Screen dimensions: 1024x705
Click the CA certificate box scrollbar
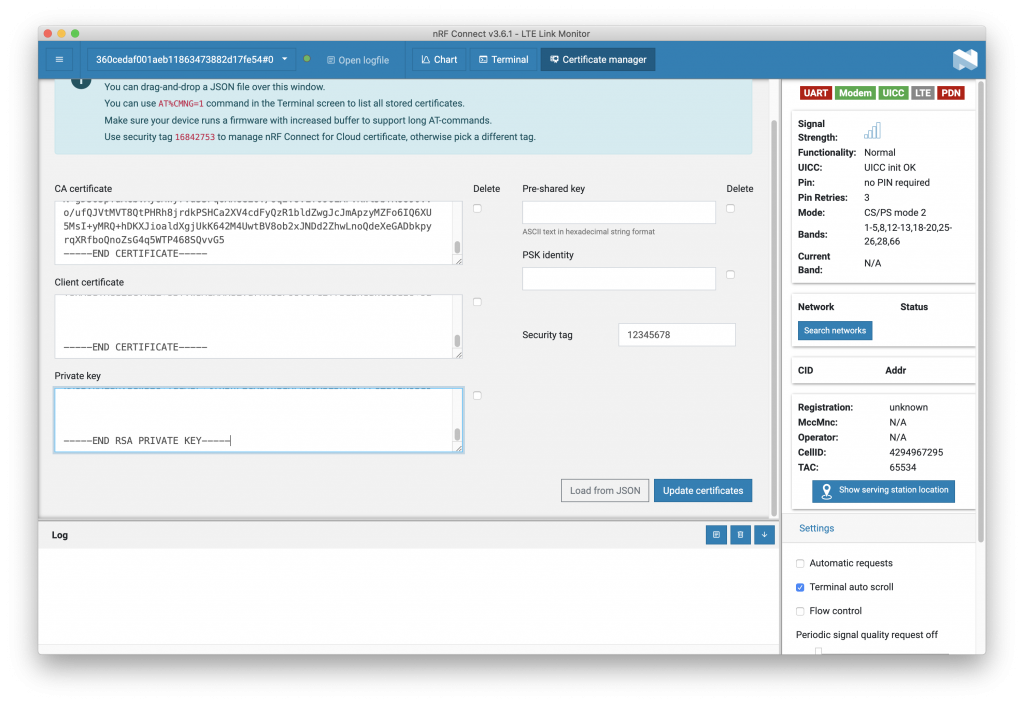click(x=457, y=247)
